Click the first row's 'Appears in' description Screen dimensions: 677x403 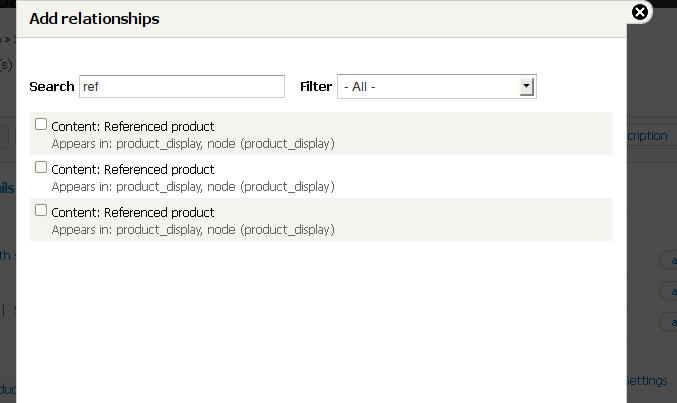point(192,143)
